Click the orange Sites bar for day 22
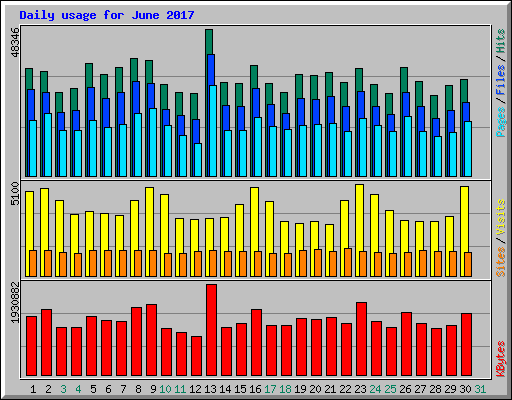Viewport: 512px width, 400px height. (348, 262)
